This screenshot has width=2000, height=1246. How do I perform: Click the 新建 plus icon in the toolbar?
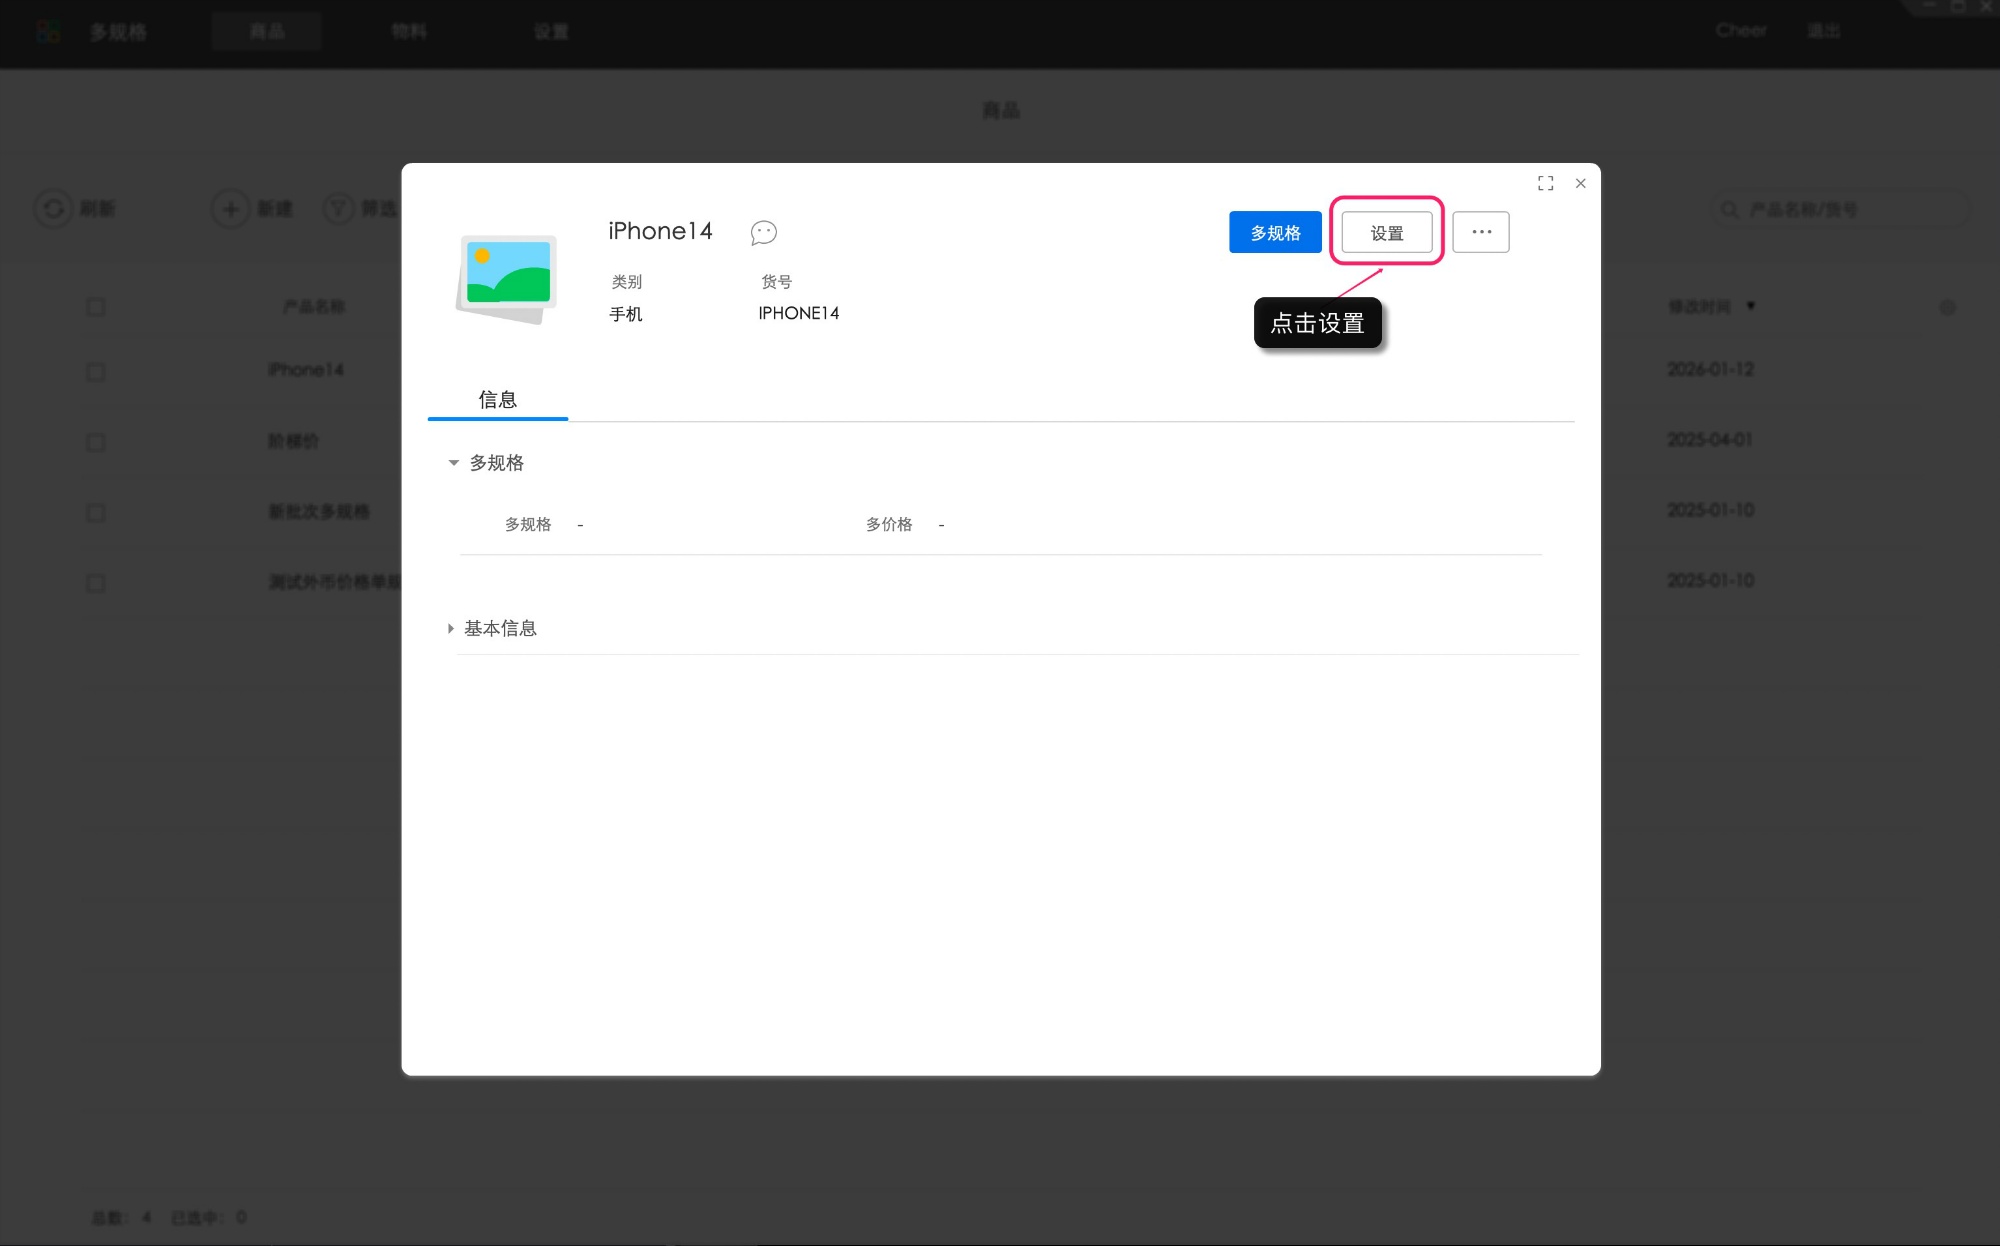[x=230, y=208]
